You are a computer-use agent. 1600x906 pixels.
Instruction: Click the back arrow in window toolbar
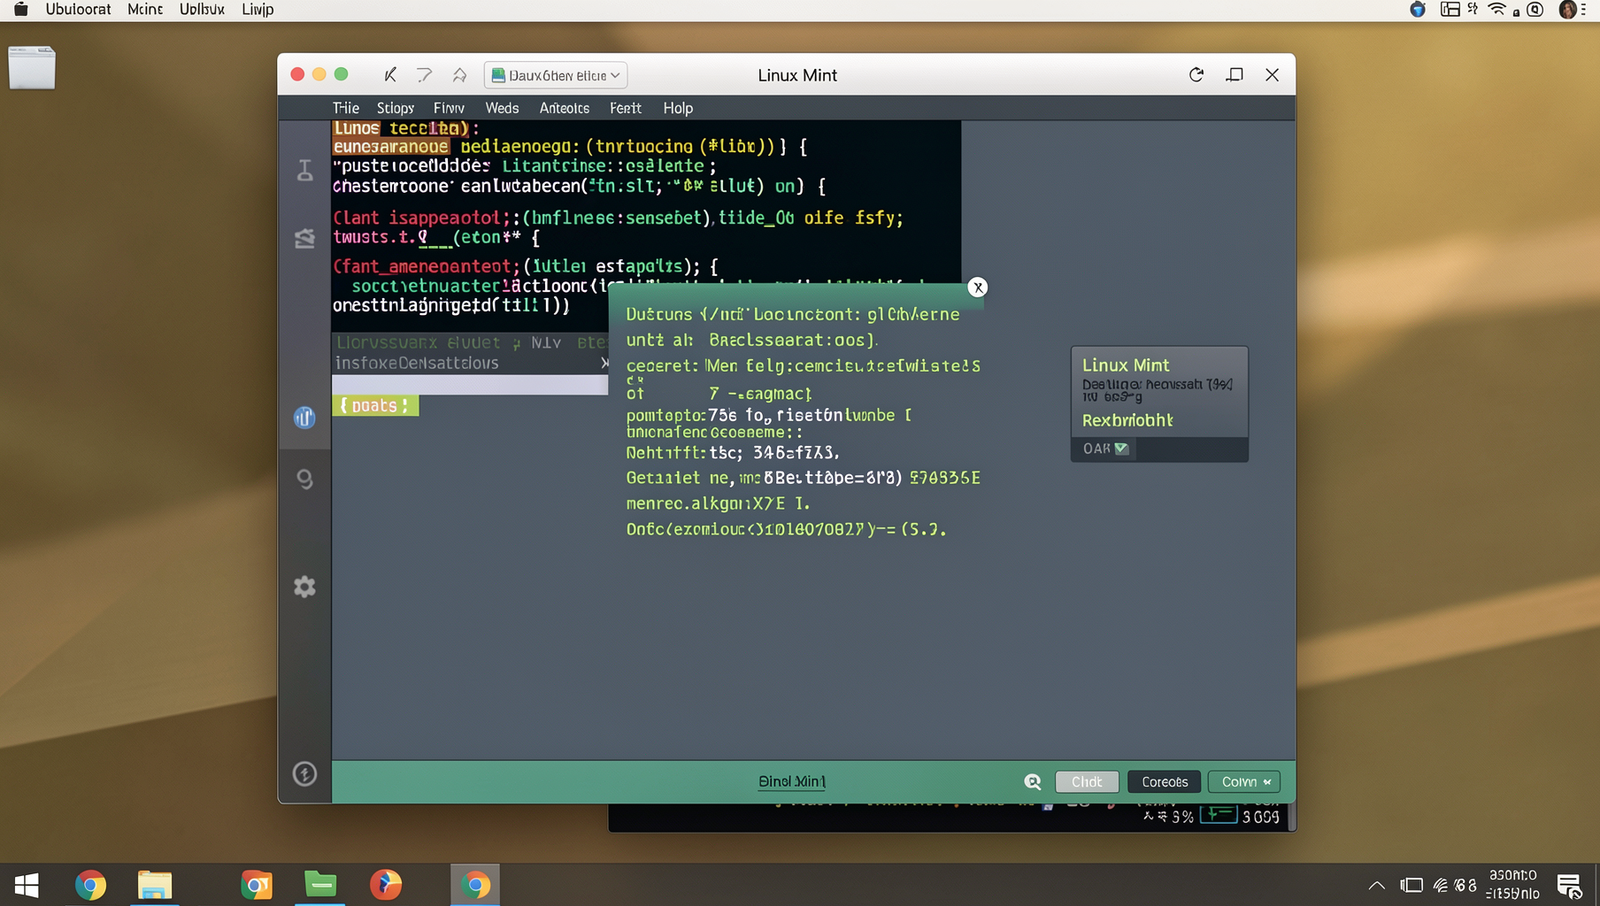click(x=390, y=75)
